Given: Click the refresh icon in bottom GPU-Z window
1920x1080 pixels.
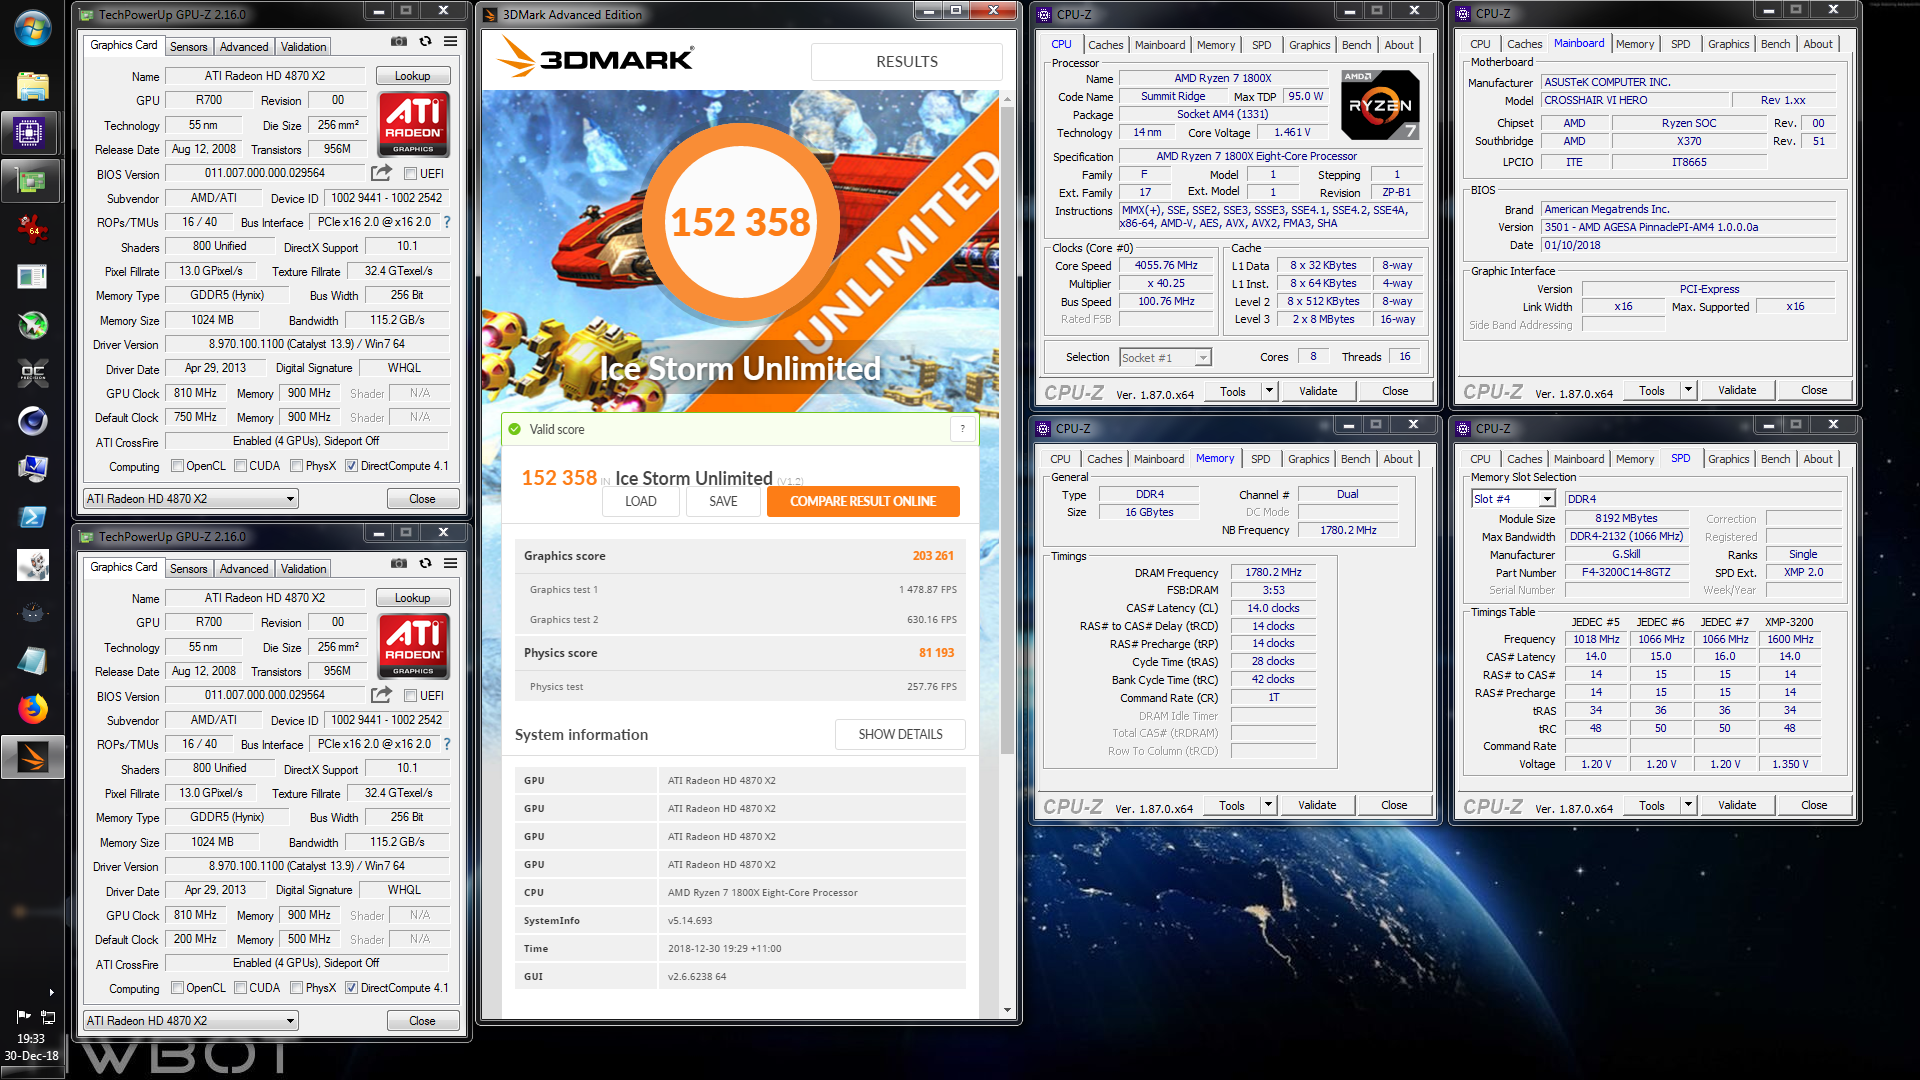Looking at the screenshot, I should click(425, 564).
